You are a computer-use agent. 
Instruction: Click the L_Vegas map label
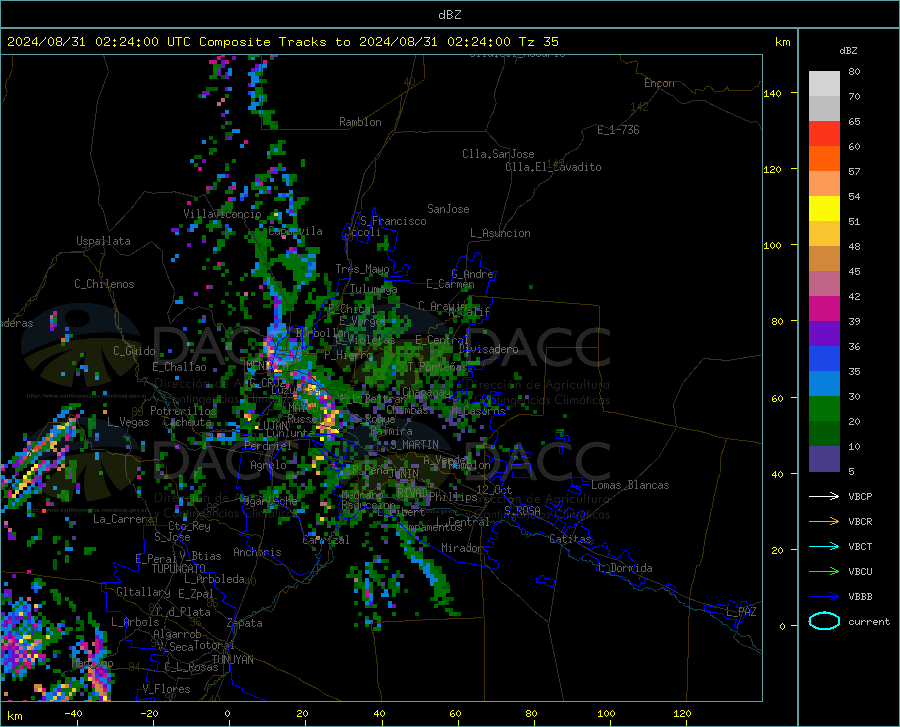pyautogui.click(x=128, y=422)
